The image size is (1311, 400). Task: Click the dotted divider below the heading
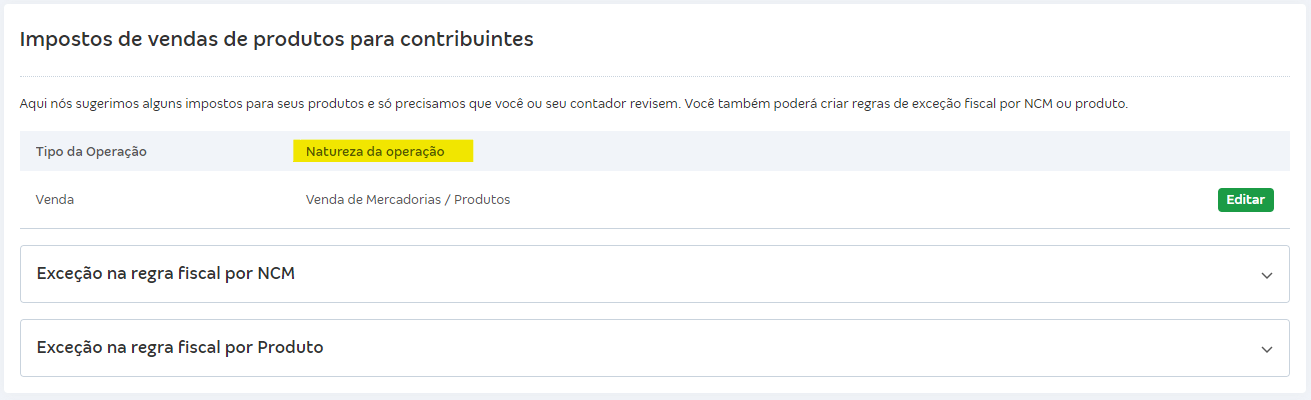(x=654, y=76)
